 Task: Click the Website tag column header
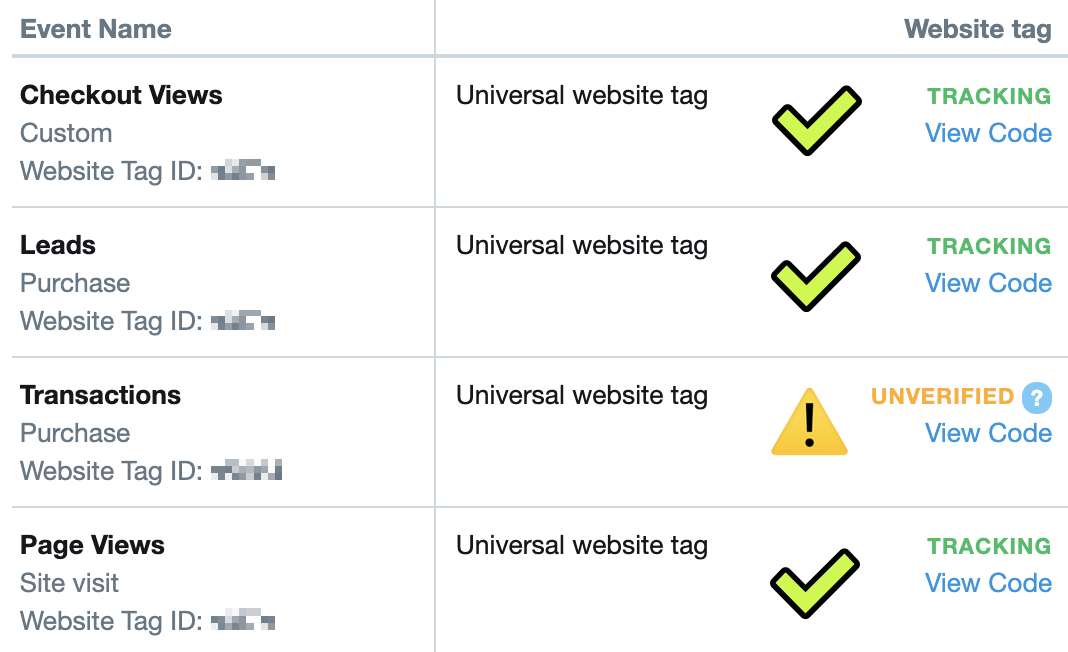977,29
